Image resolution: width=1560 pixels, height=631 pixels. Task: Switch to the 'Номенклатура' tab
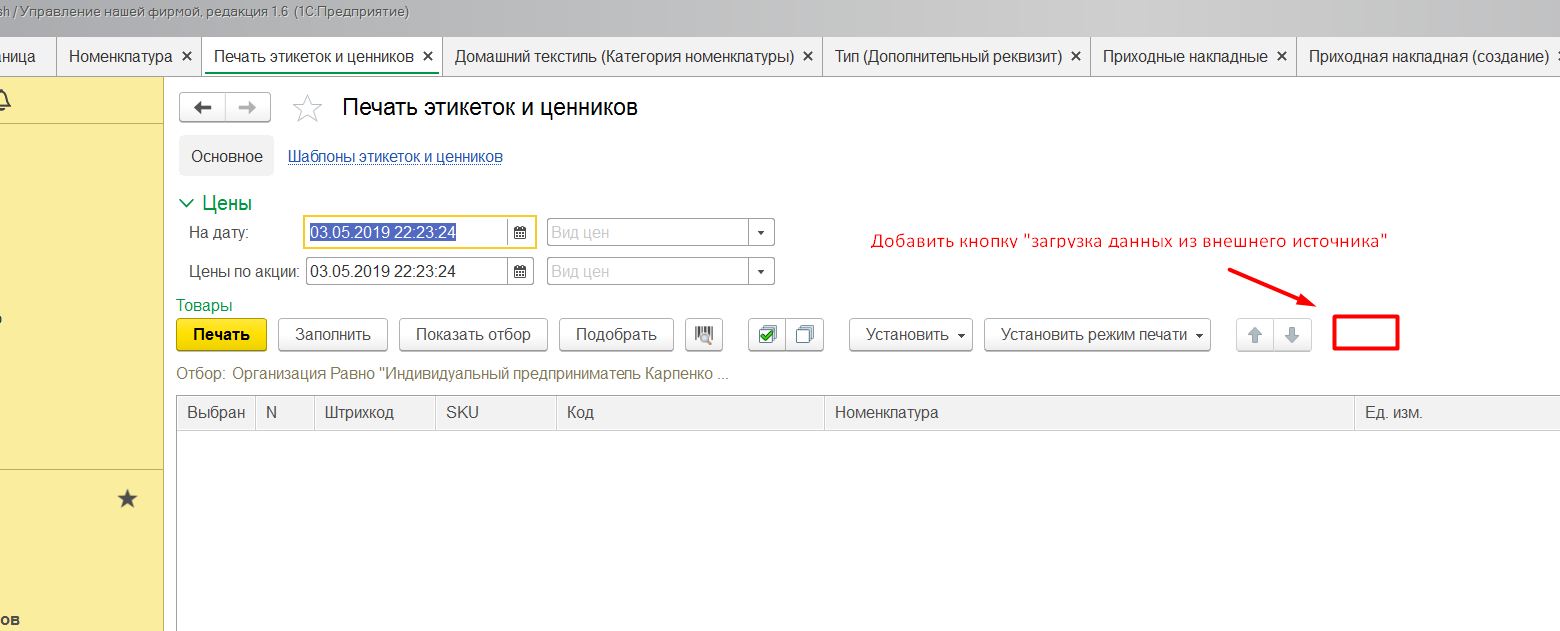[120, 56]
